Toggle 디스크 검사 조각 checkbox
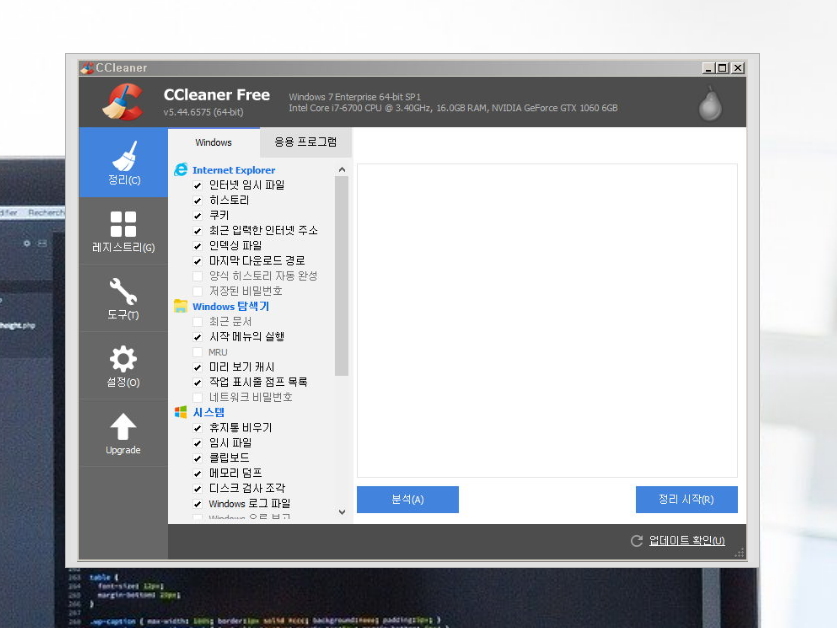The width and height of the screenshot is (837, 628). coord(198,488)
